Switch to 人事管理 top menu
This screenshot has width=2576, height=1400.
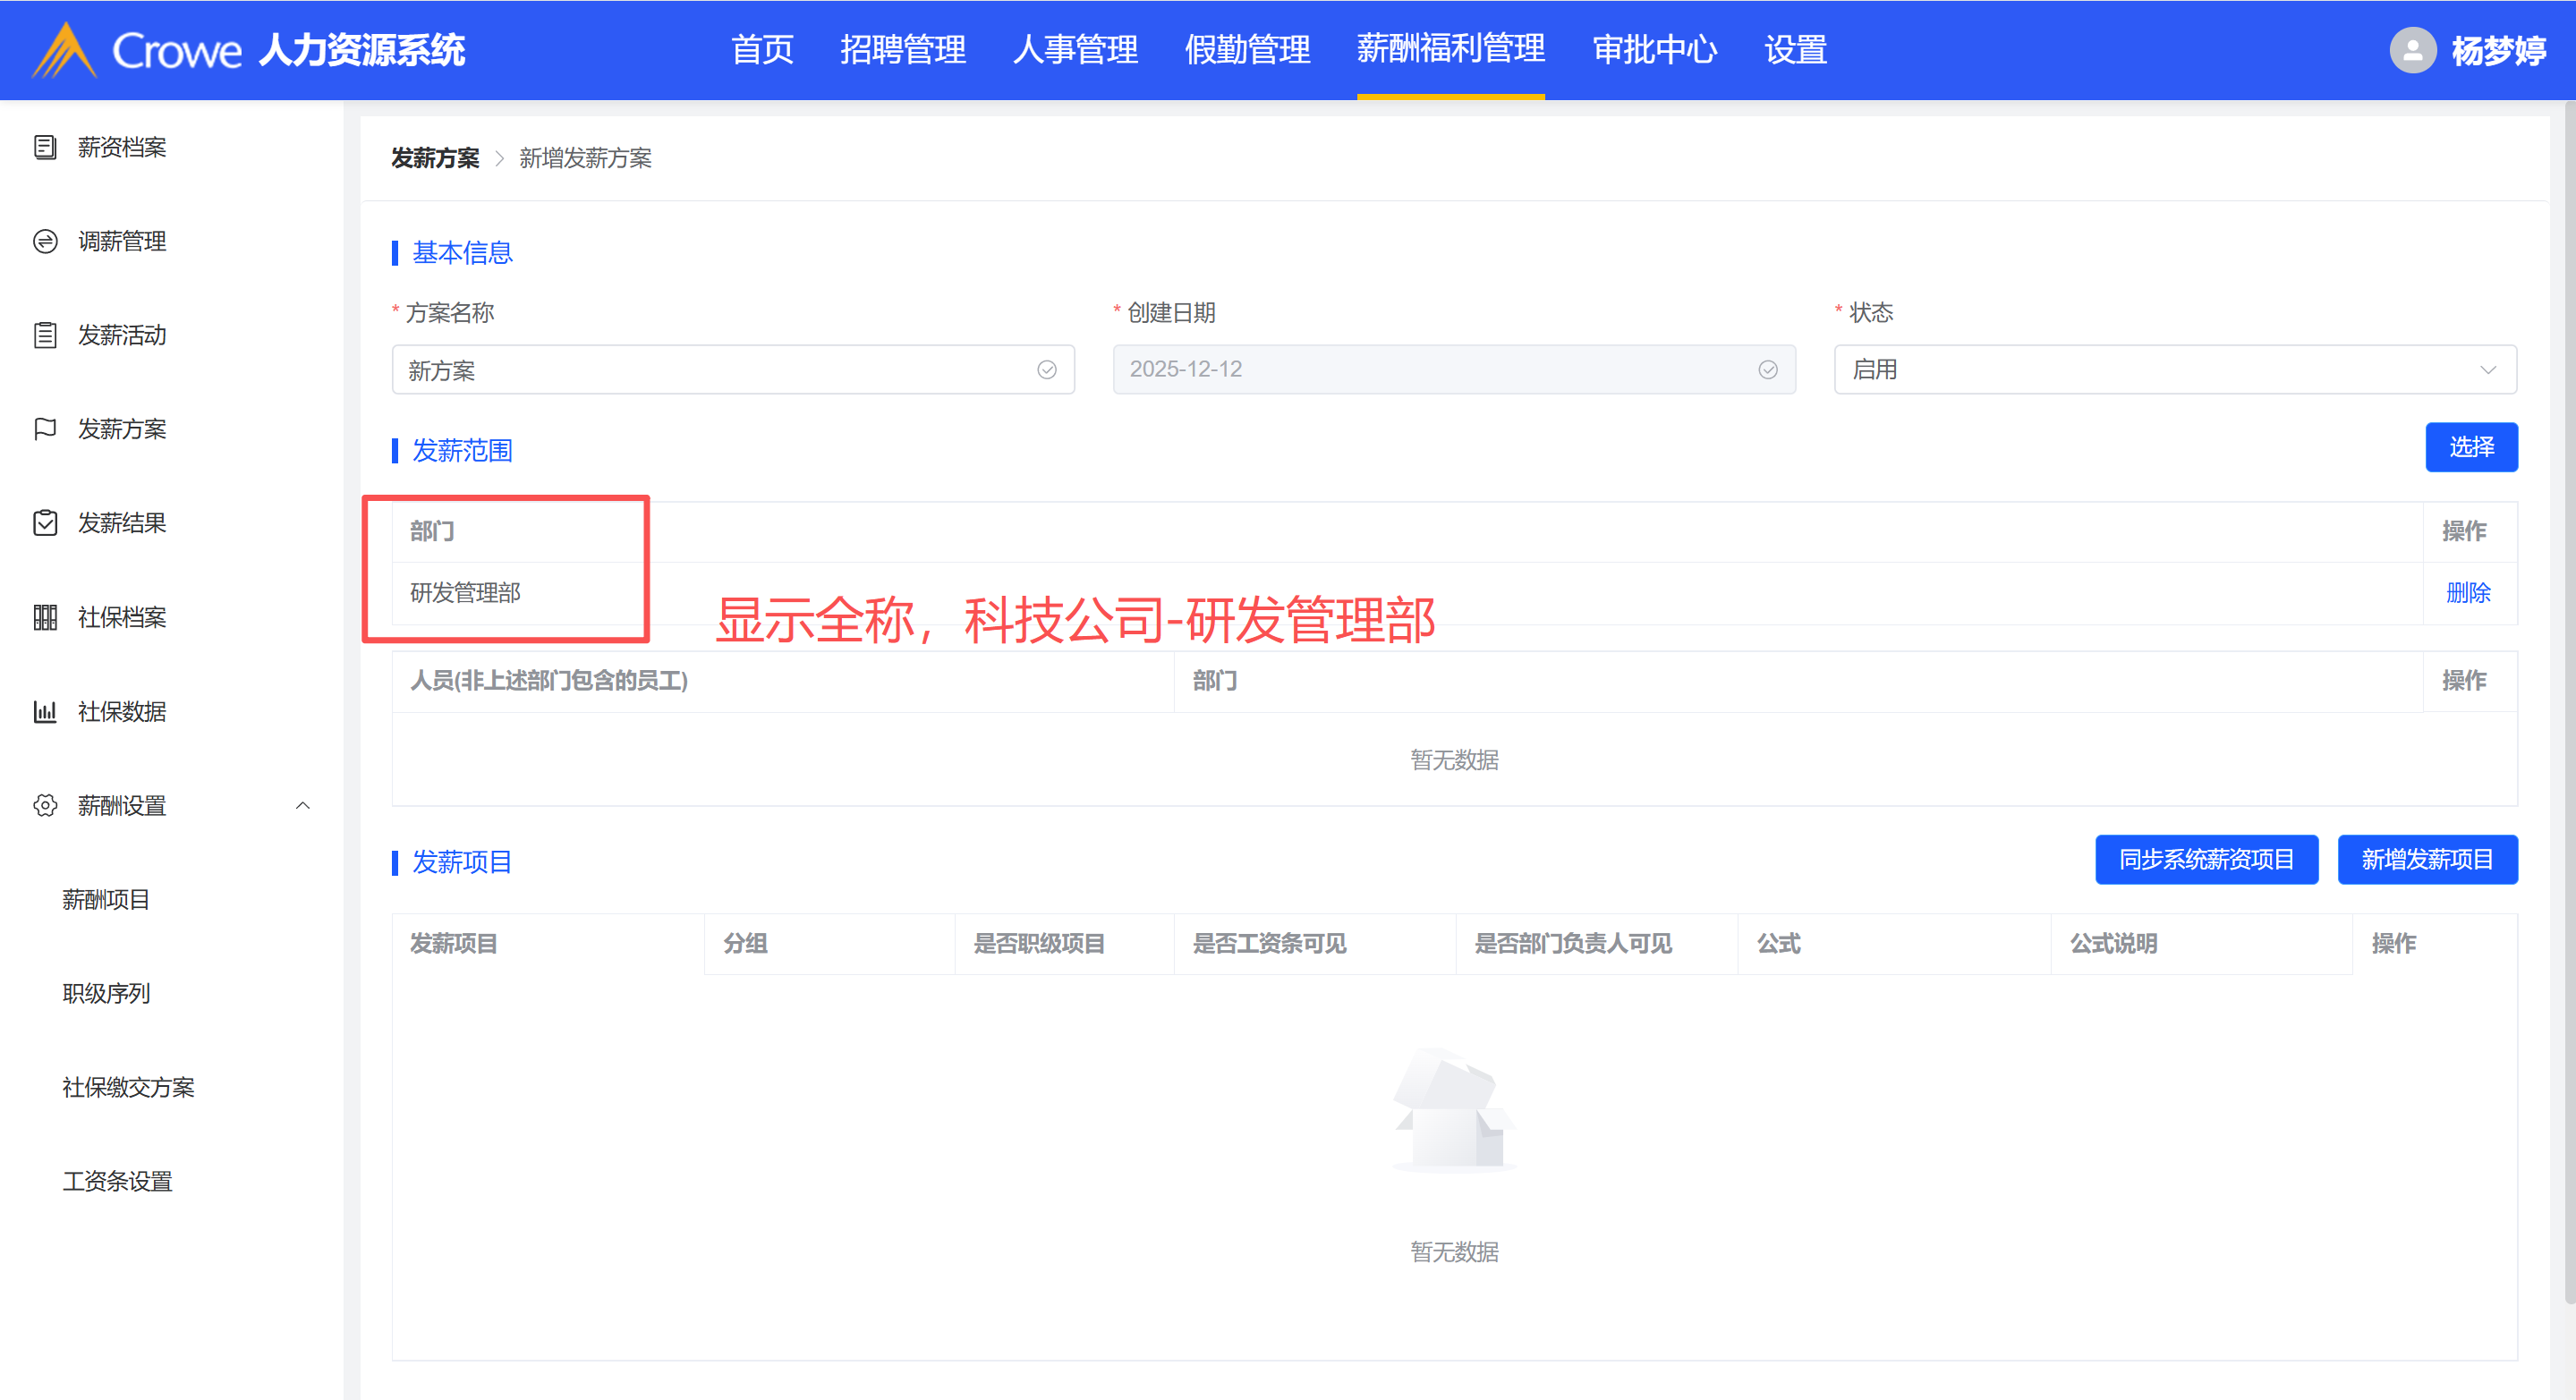[1075, 50]
